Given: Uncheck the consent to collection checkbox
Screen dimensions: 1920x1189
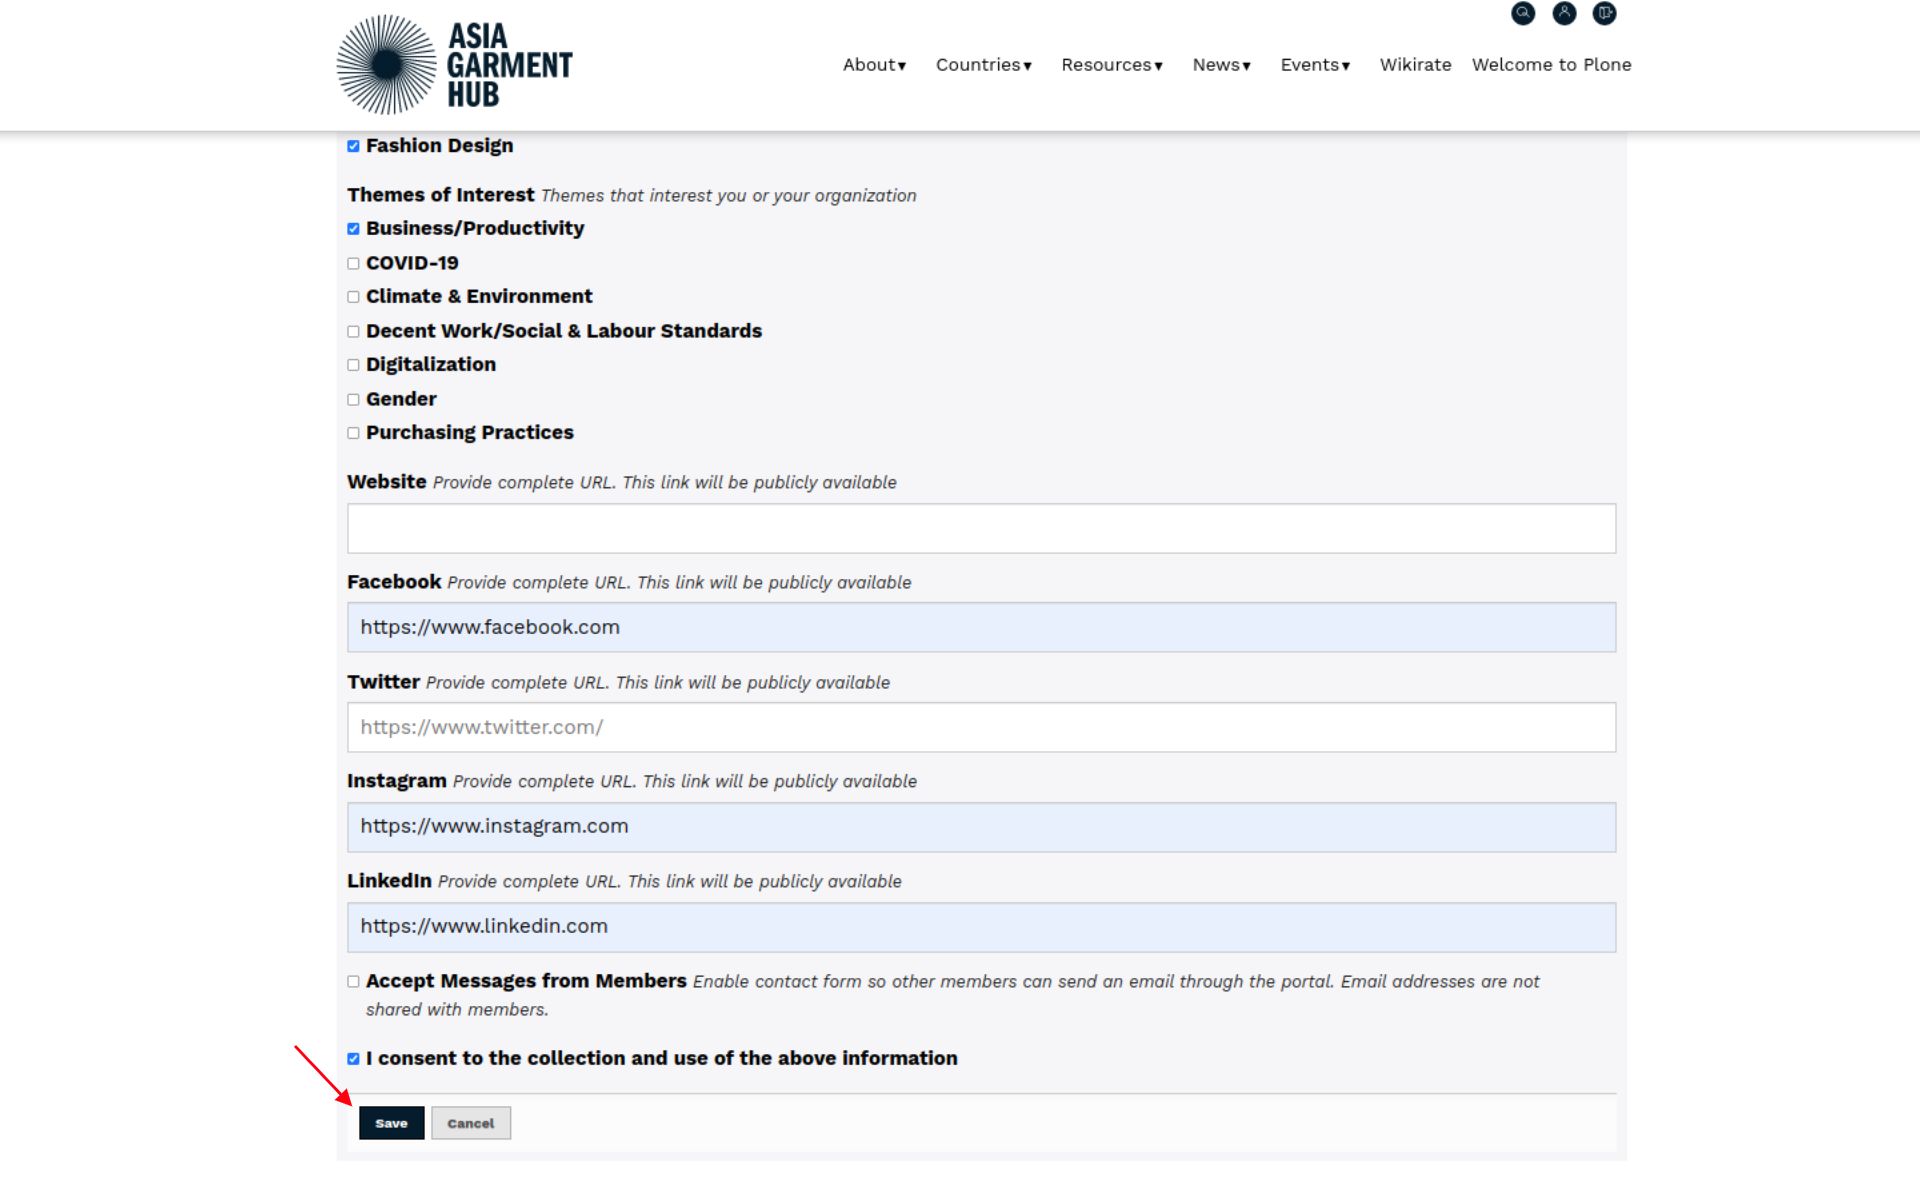Looking at the screenshot, I should [353, 1059].
